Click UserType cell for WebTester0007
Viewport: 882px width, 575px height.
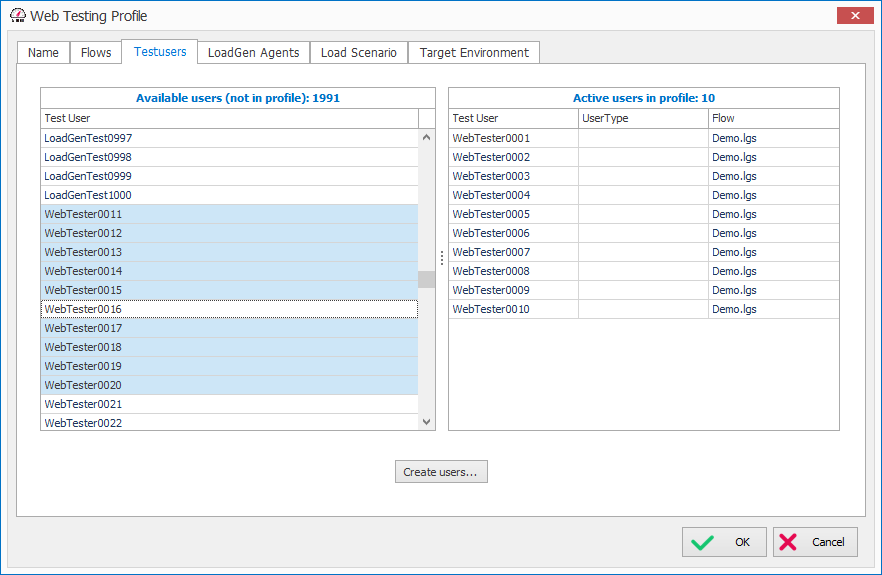click(643, 252)
